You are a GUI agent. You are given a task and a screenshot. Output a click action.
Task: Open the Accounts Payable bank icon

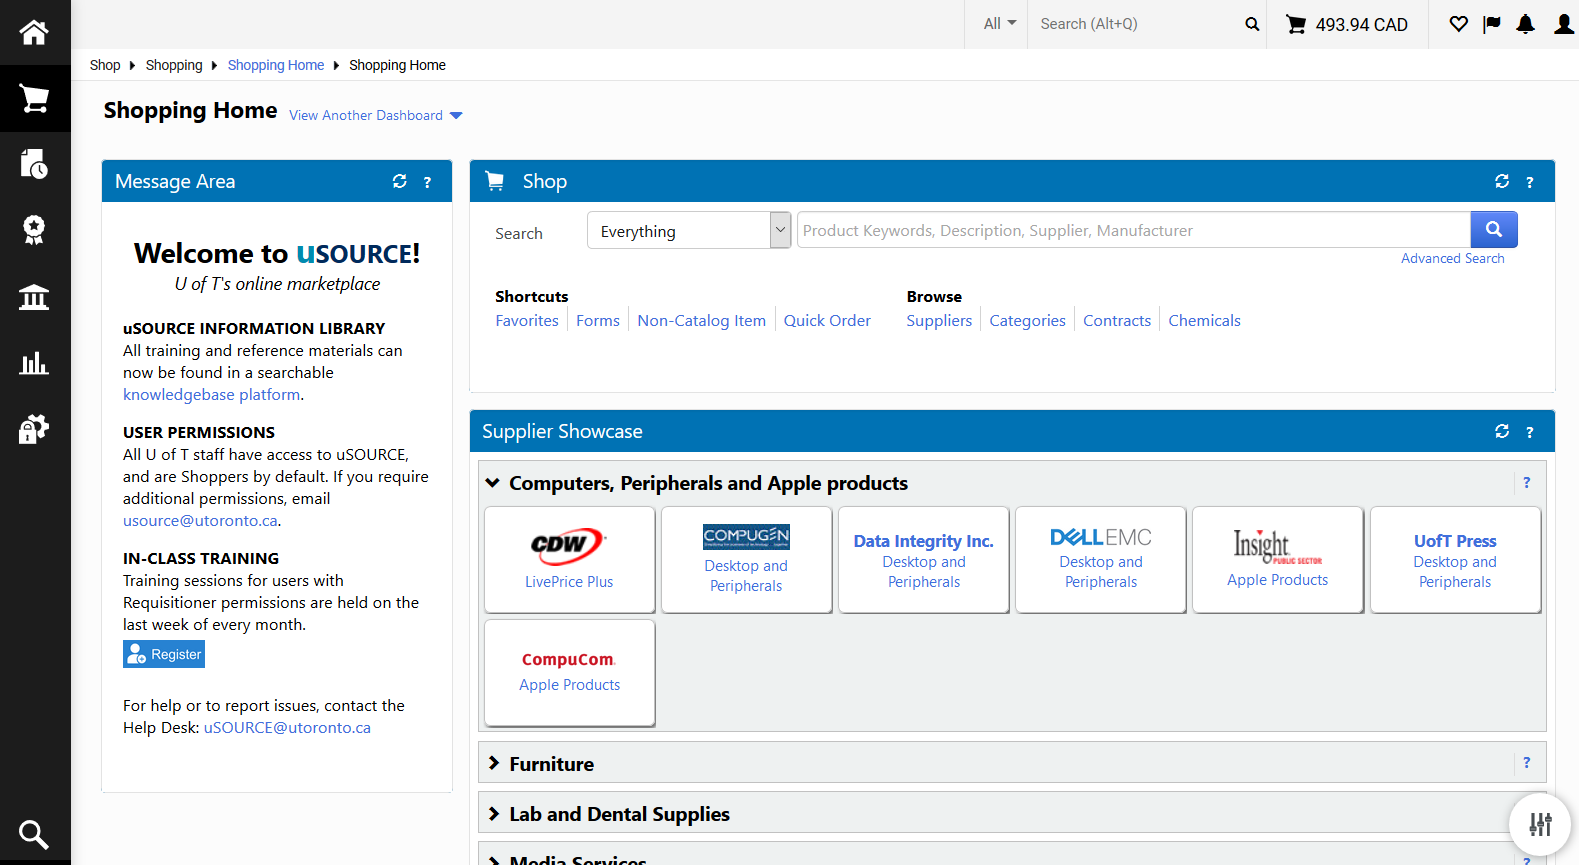point(34,297)
